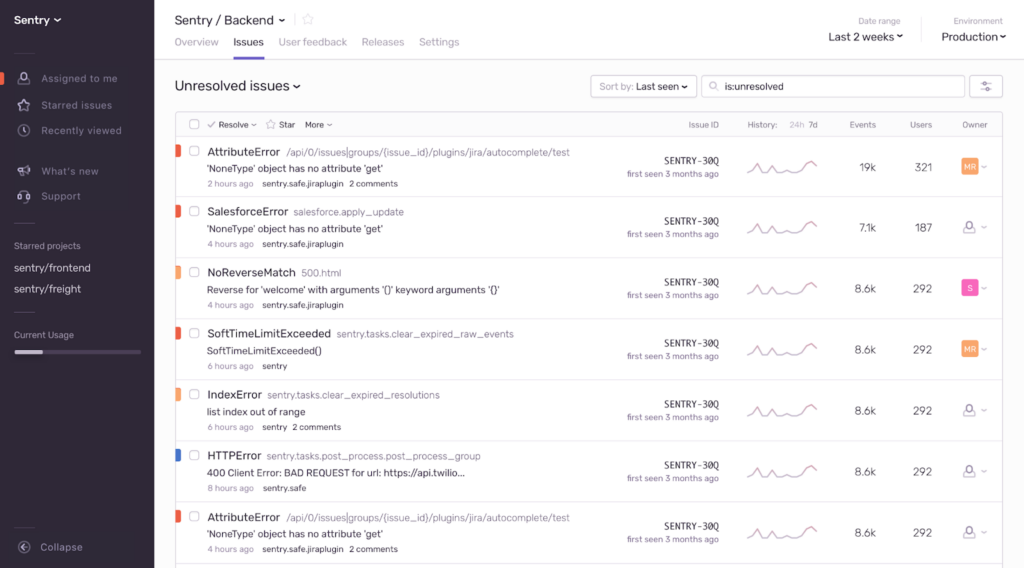This screenshot has width=1024, height=568.
Task: Open the sentry/frontend starred project
Action: 52,268
